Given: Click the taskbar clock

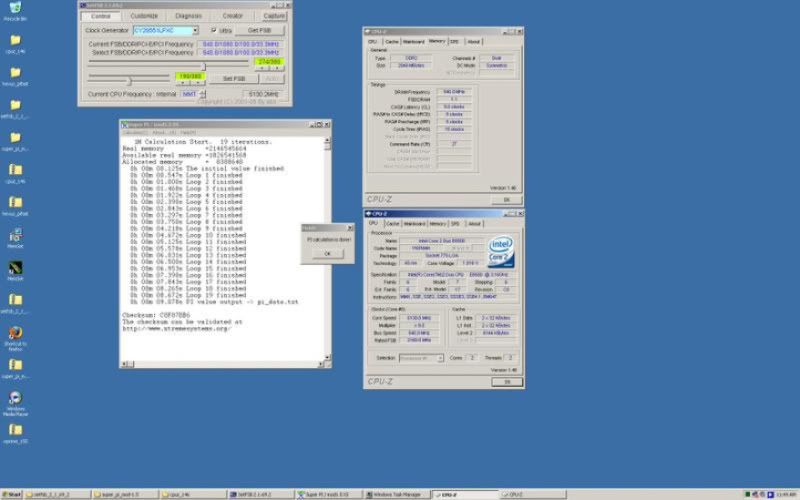Looking at the screenshot, I should 787,494.
